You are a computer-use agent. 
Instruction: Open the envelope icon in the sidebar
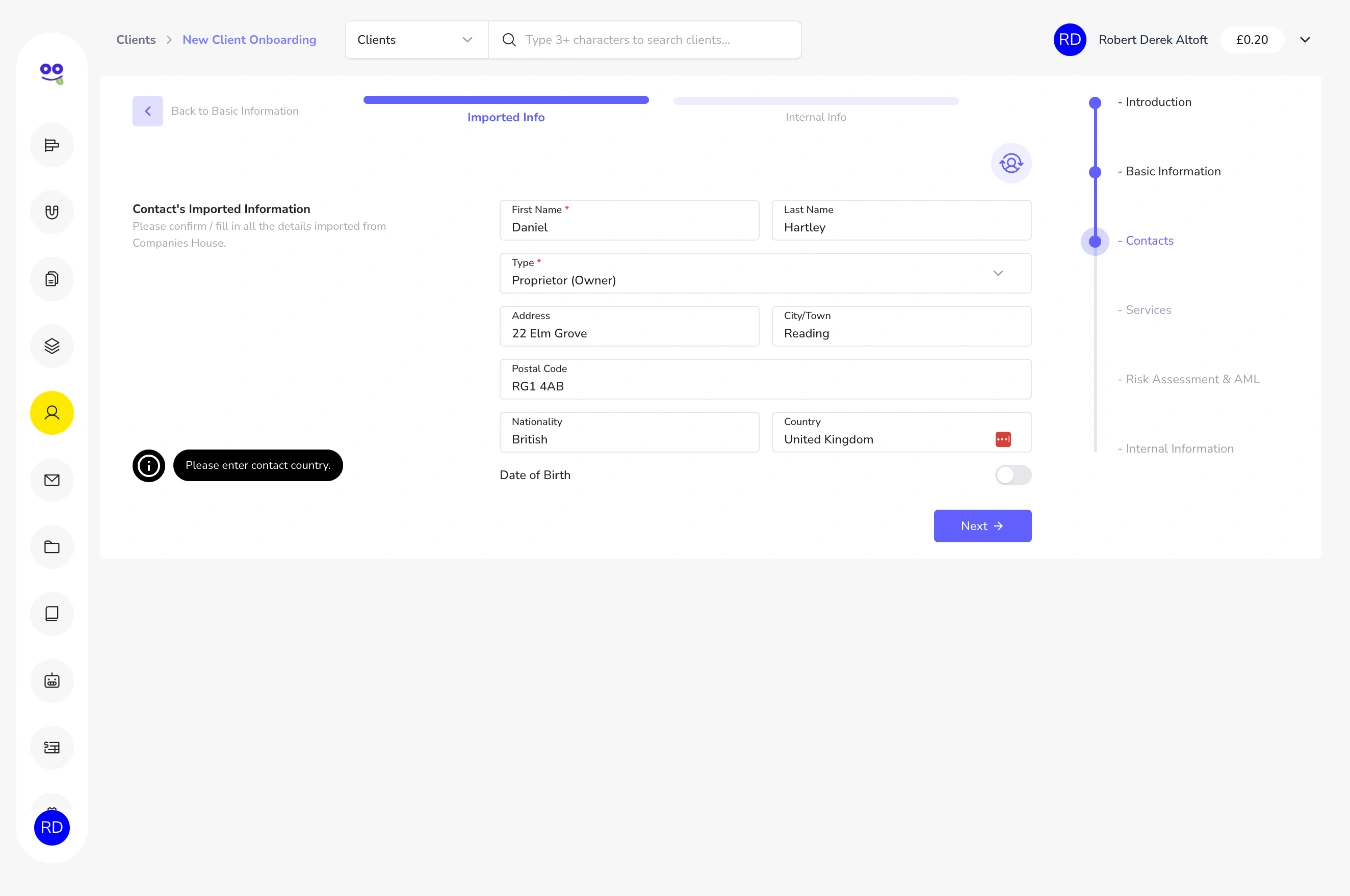52,480
